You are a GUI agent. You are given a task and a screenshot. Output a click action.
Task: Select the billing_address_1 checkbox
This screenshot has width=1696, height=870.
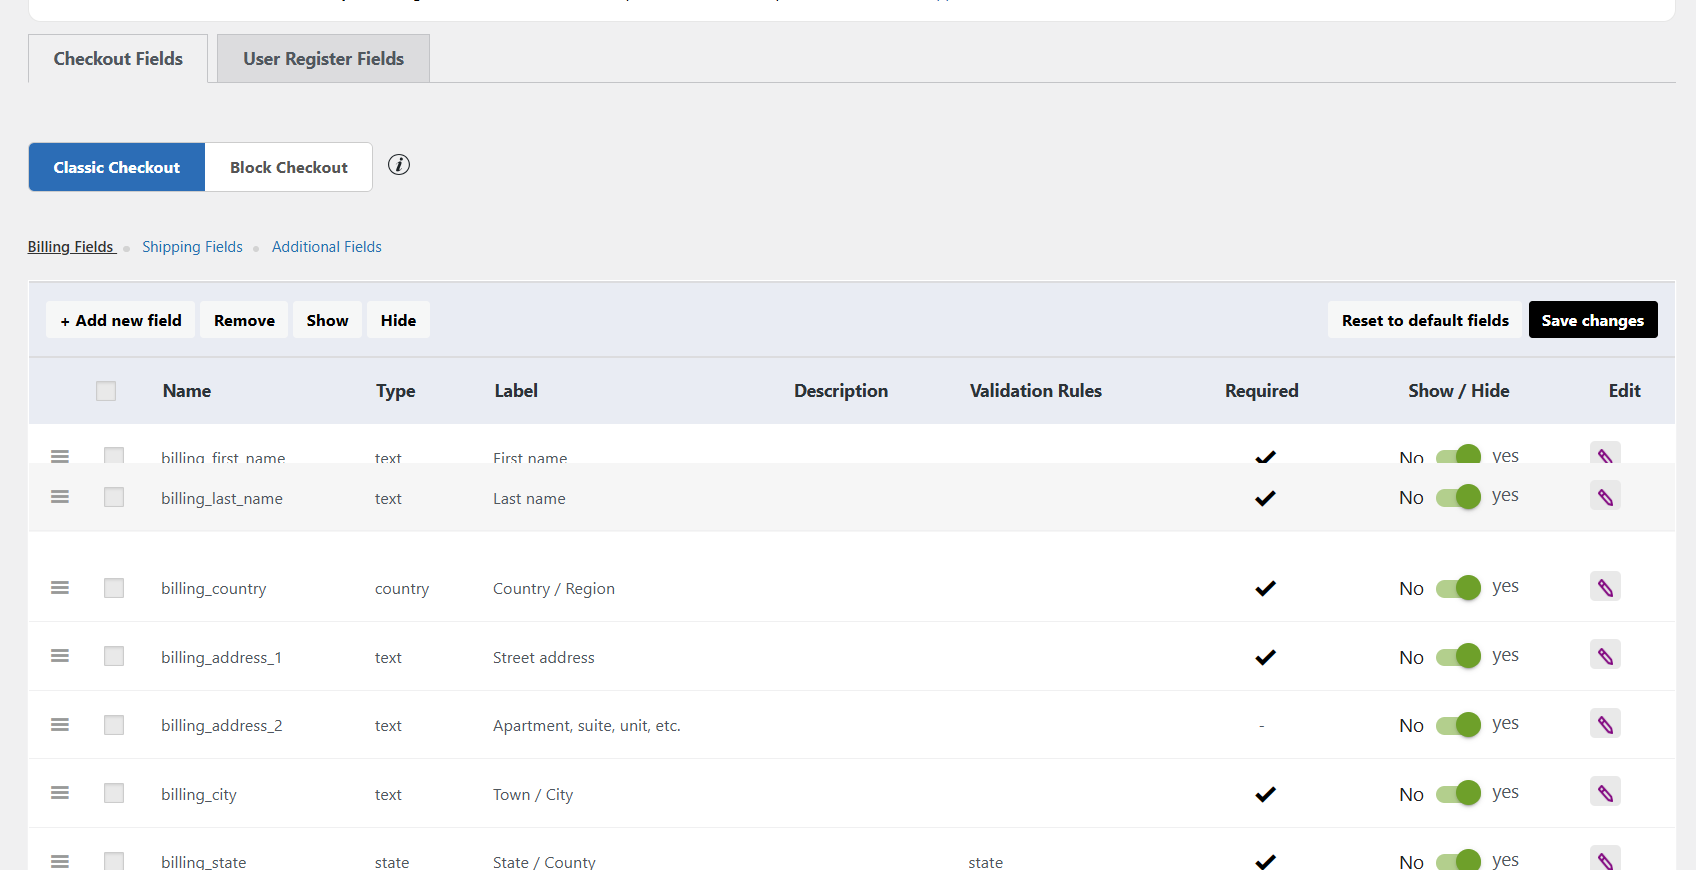coord(114,656)
